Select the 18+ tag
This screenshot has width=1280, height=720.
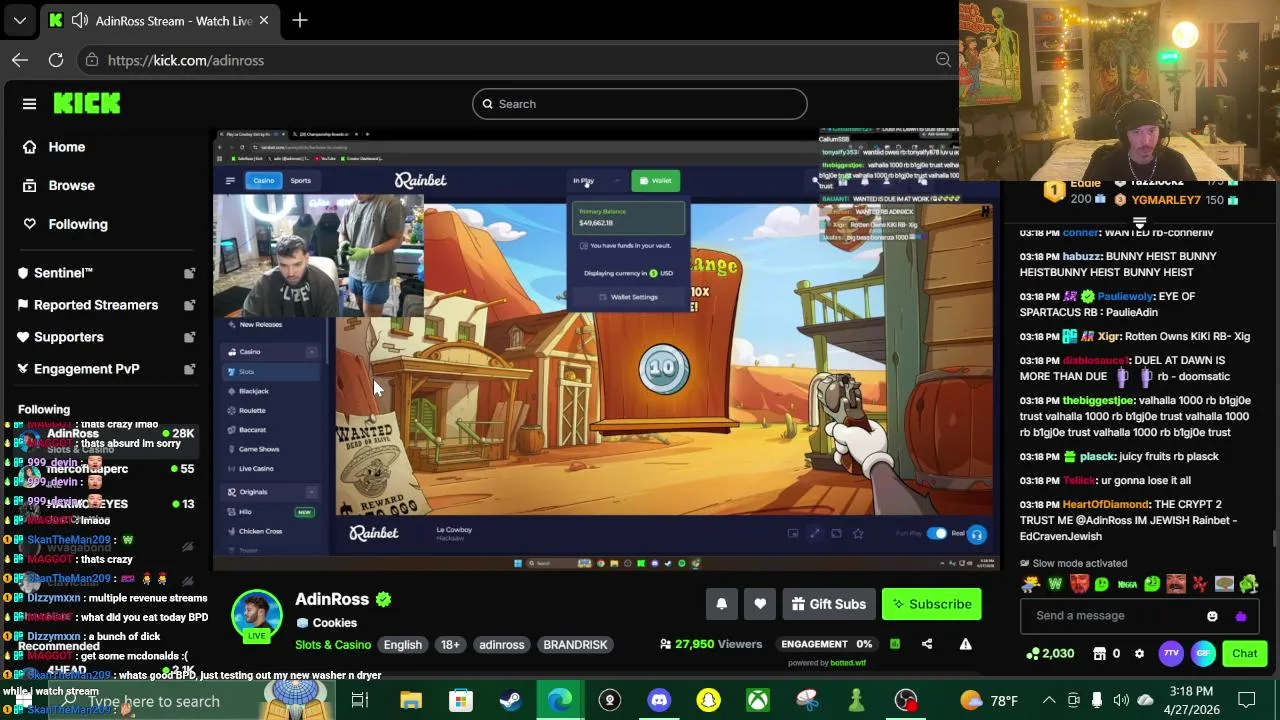pos(450,645)
